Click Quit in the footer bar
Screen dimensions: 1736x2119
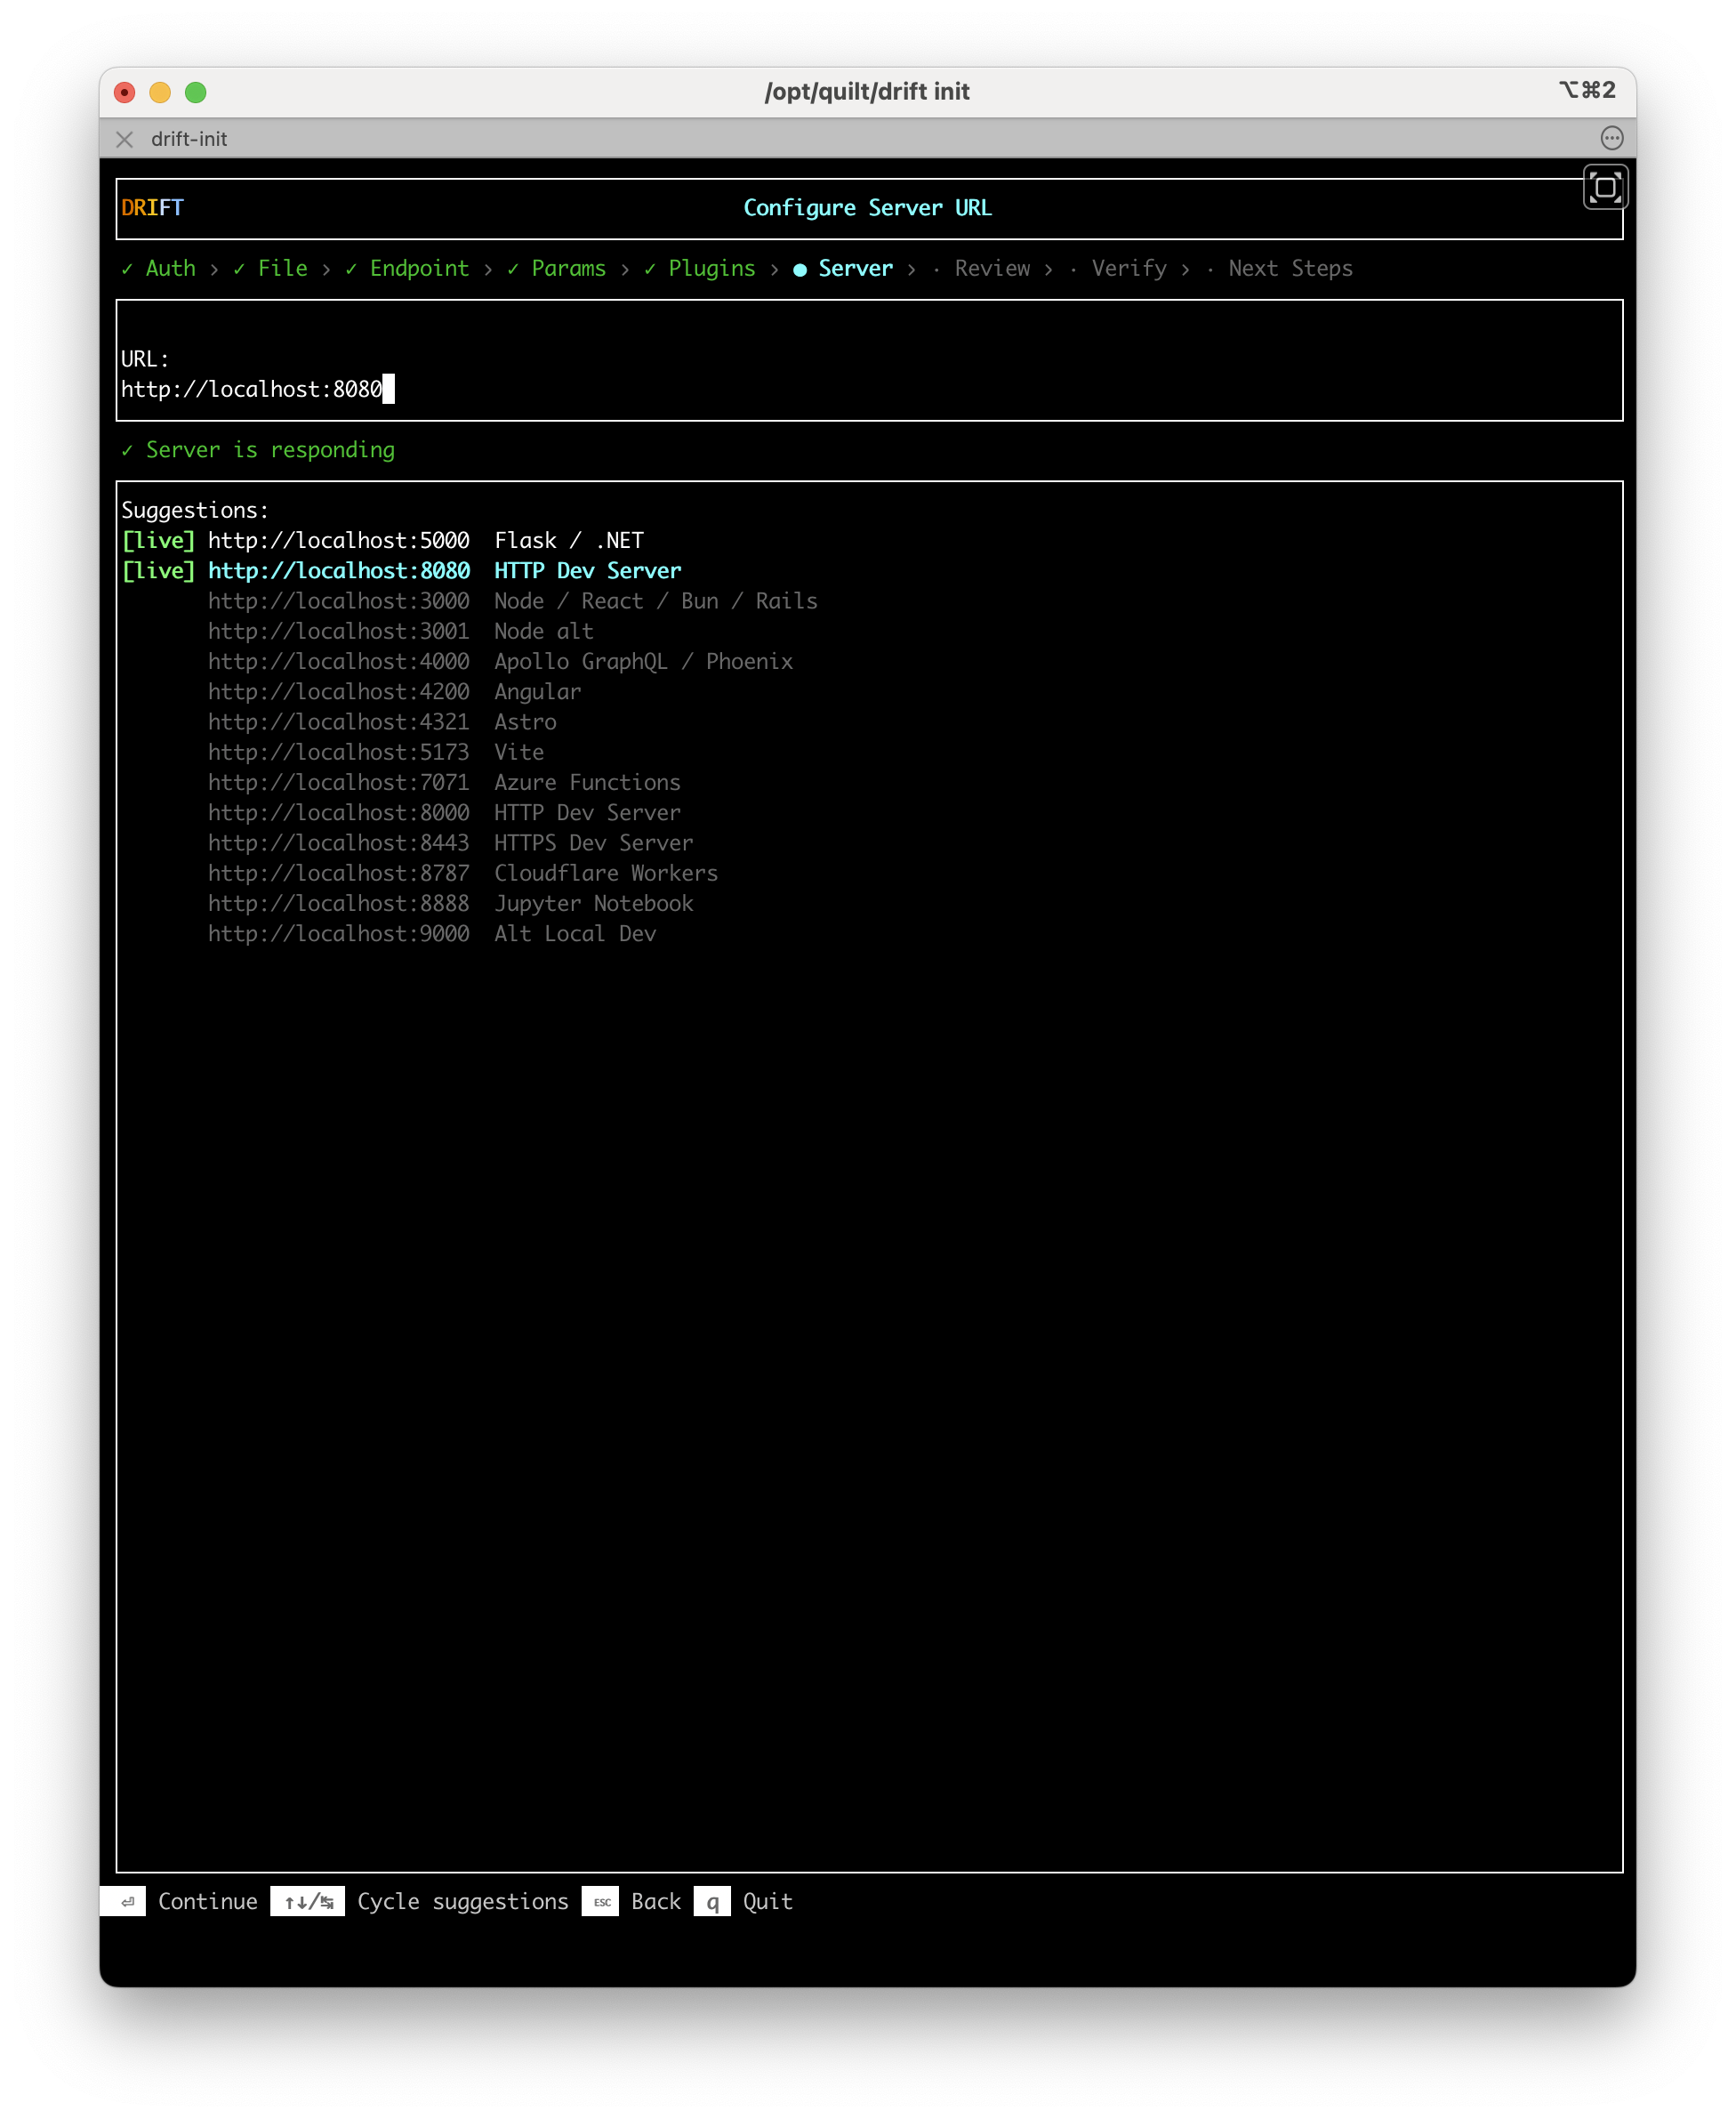(767, 1901)
